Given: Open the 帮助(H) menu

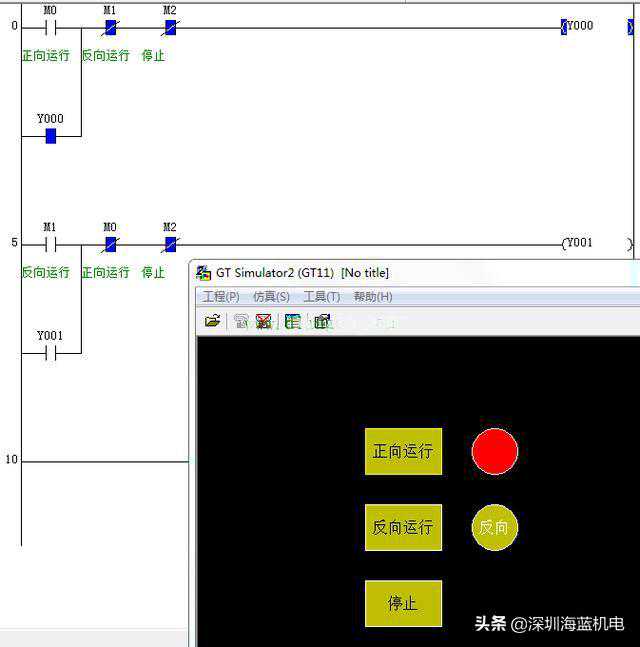Looking at the screenshot, I should (x=372, y=297).
